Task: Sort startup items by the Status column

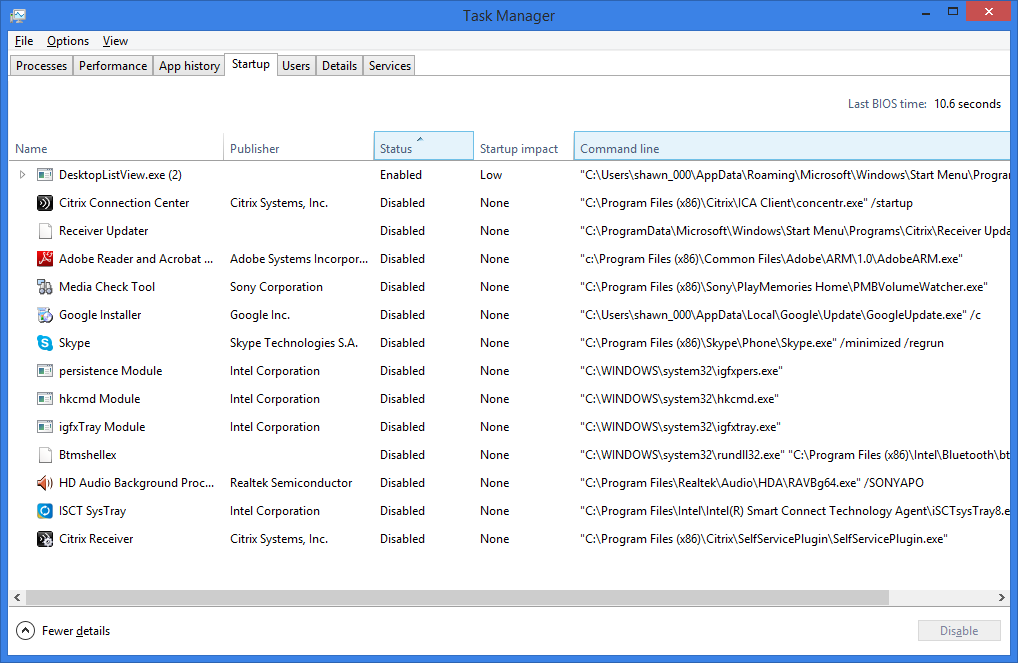Action: pyautogui.click(x=423, y=145)
